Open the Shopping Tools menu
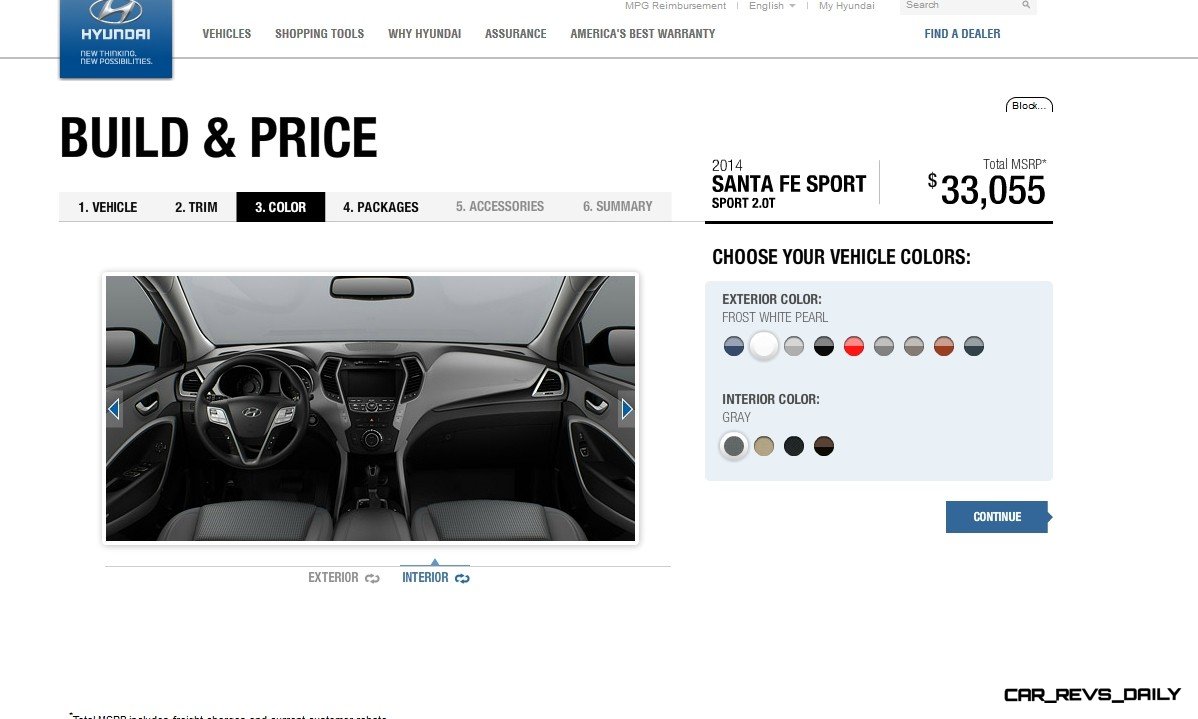 tap(319, 34)
